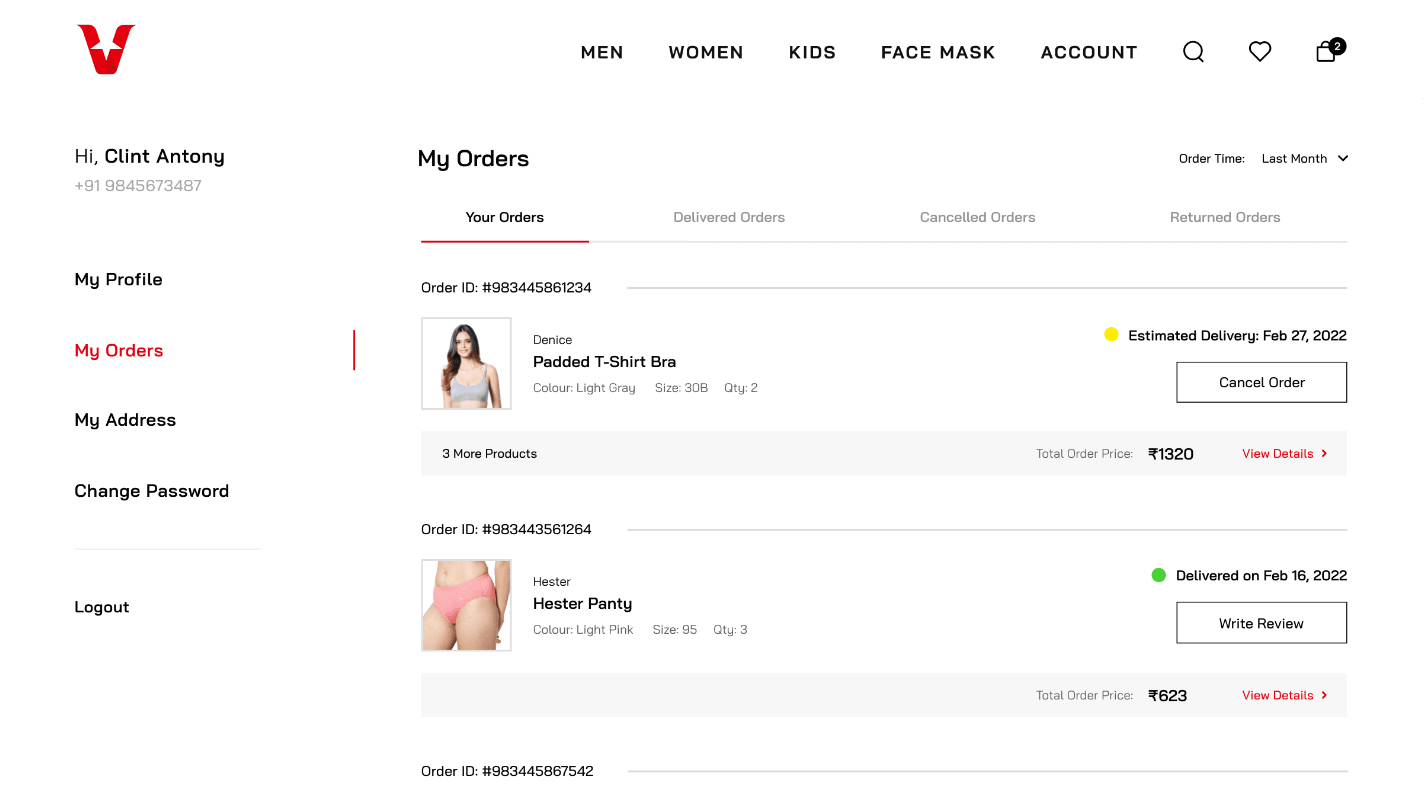Click Logout in the sidebar
1424x794 pixels.
(102, 607)
